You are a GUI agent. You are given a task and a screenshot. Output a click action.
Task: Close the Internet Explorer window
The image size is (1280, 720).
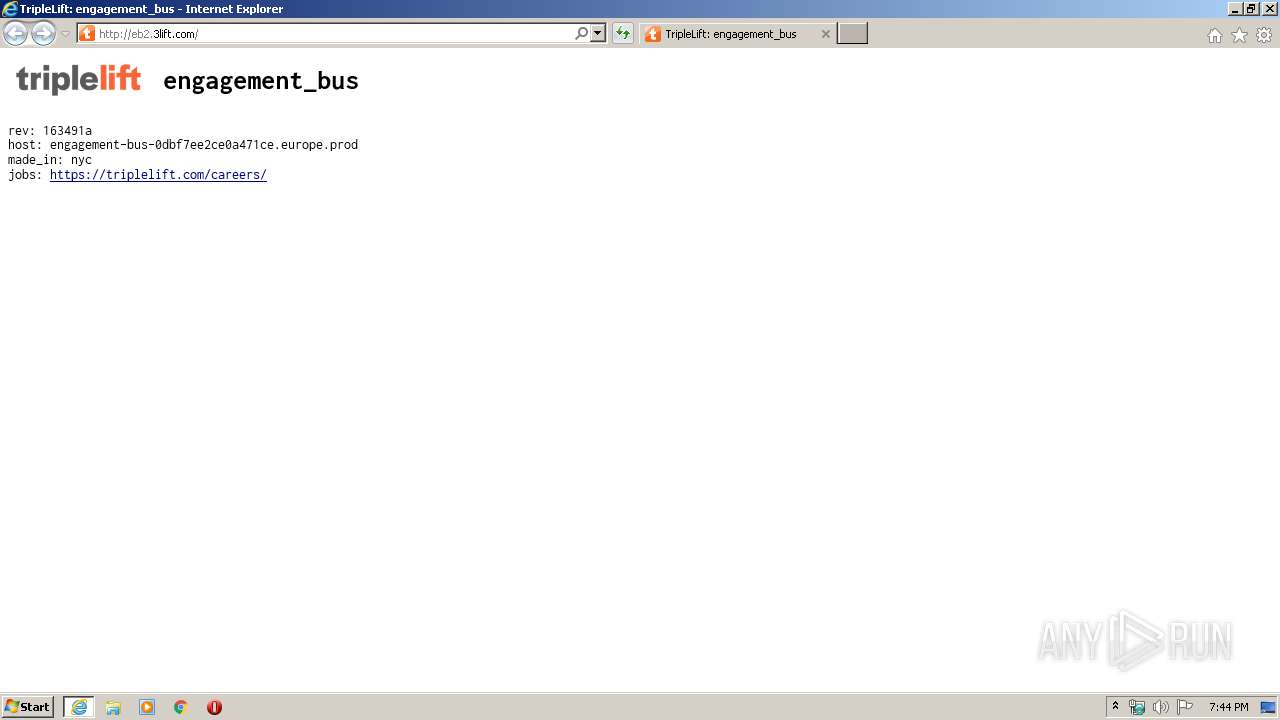click(1268, 9)
